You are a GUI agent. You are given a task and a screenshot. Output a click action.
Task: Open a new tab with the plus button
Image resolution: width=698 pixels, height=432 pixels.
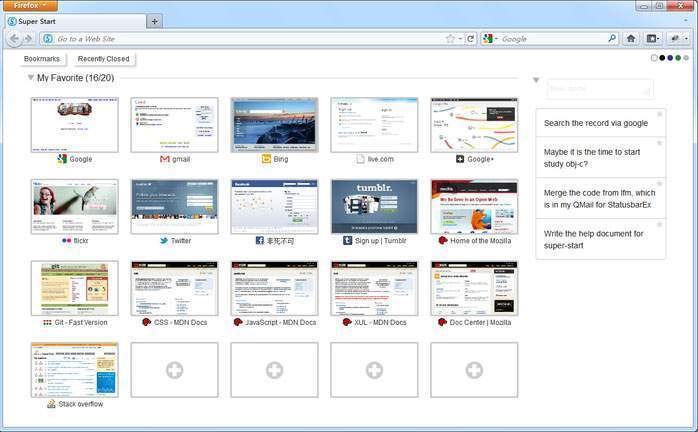[x=154, y=21]
